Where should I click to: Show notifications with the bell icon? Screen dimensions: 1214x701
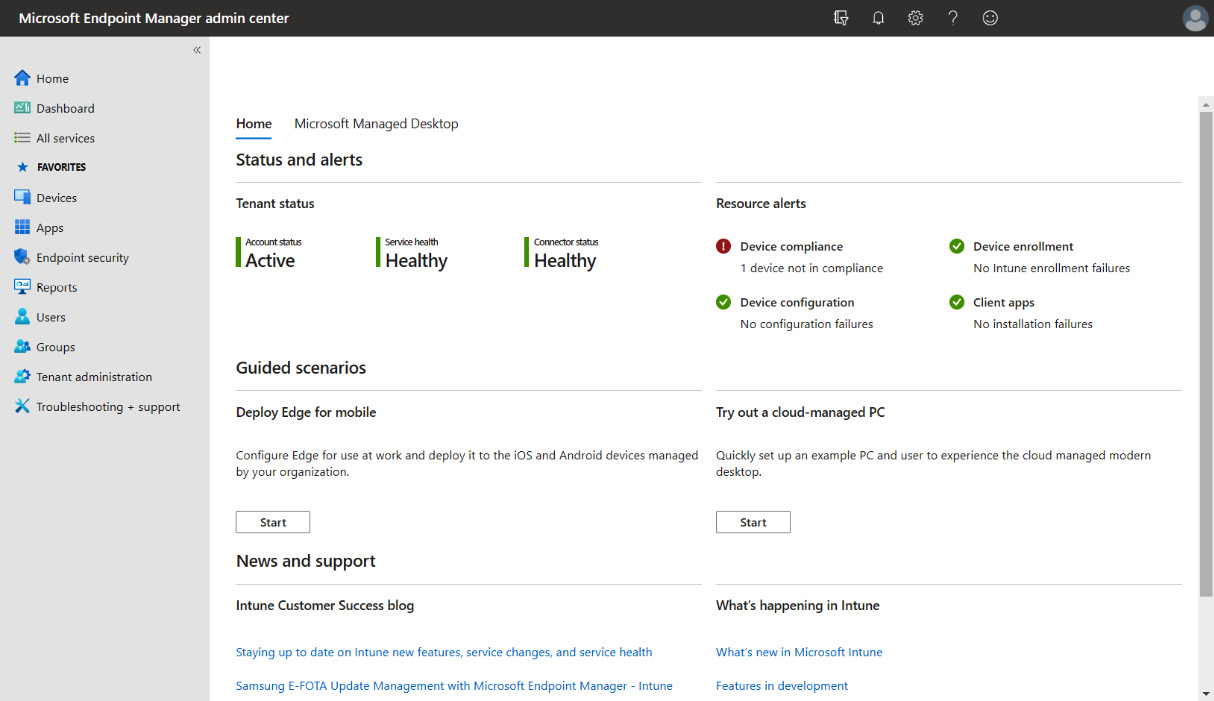(x=878, y=18)
